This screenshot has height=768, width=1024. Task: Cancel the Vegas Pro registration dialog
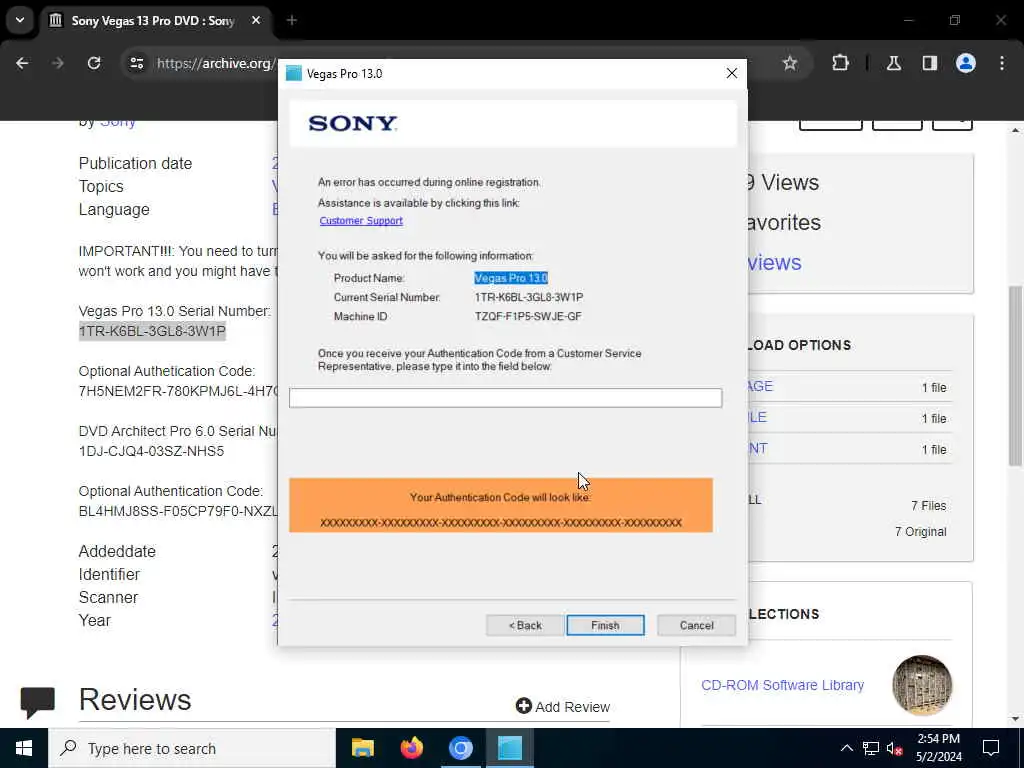pyautogui.click(x=696, y=625)
